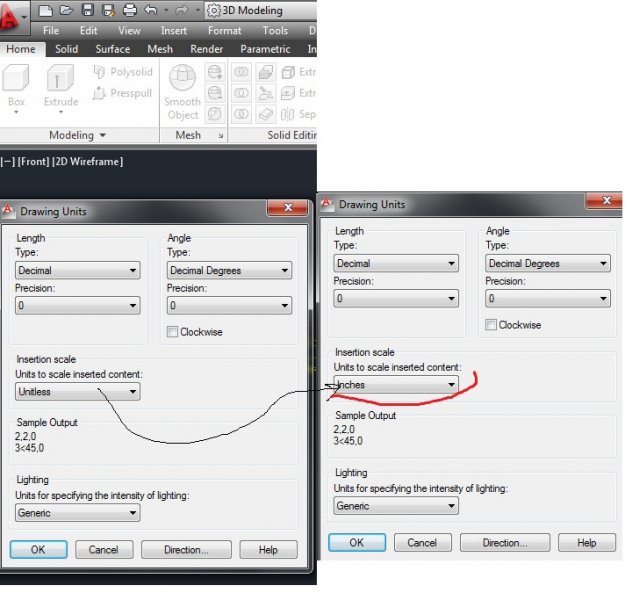
Task: Click the [Front] view control label
Action: tap(33, 161)
